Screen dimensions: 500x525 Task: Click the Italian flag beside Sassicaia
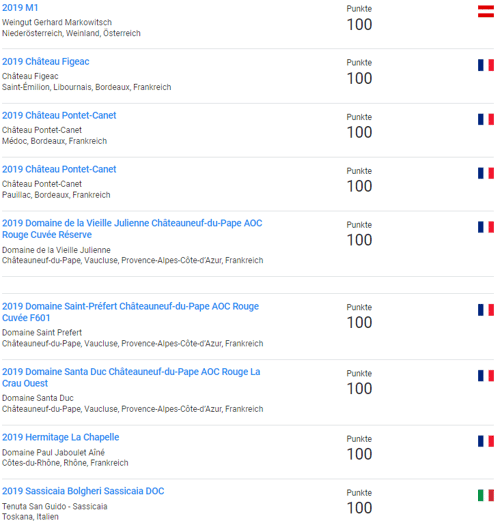click(486, 495)
